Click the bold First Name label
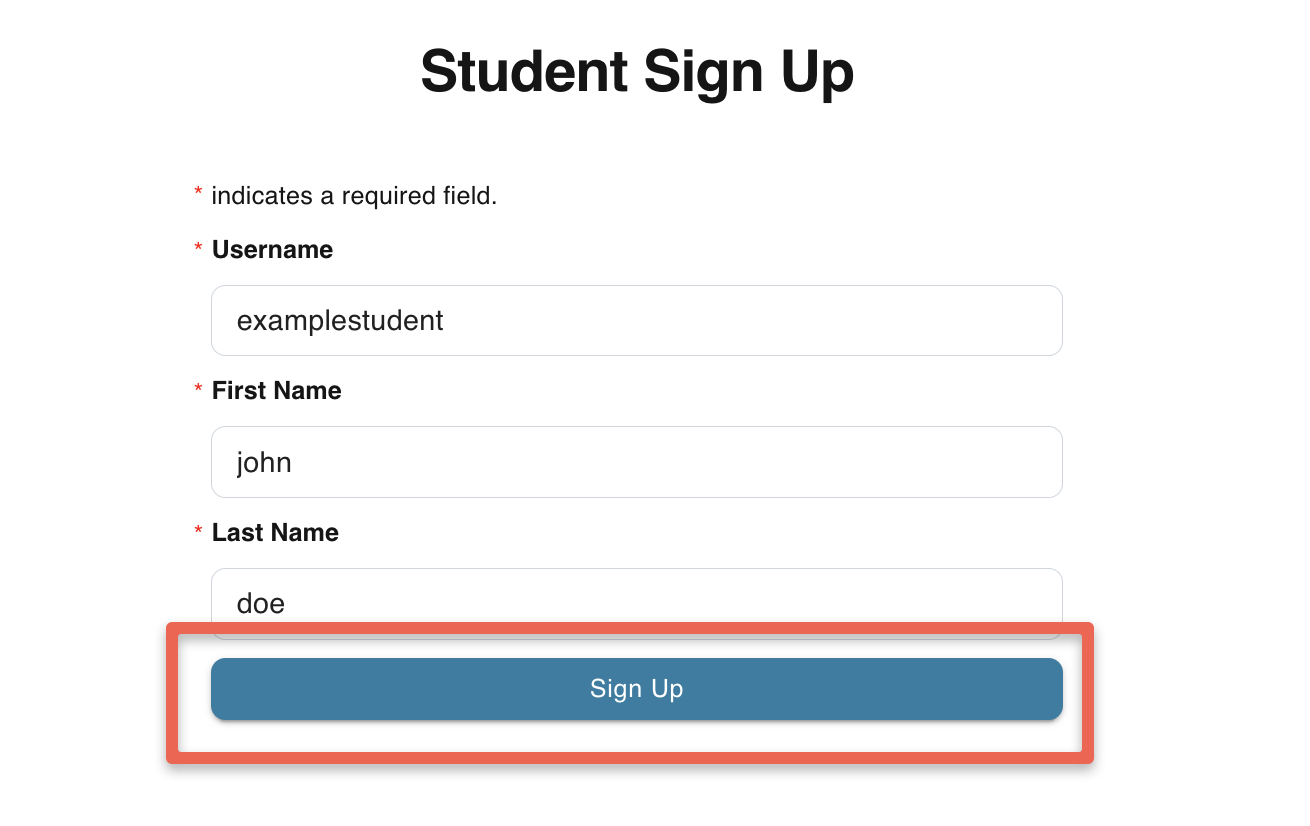The height and width of the screenshot is (826, 1310). click(276, 391)
